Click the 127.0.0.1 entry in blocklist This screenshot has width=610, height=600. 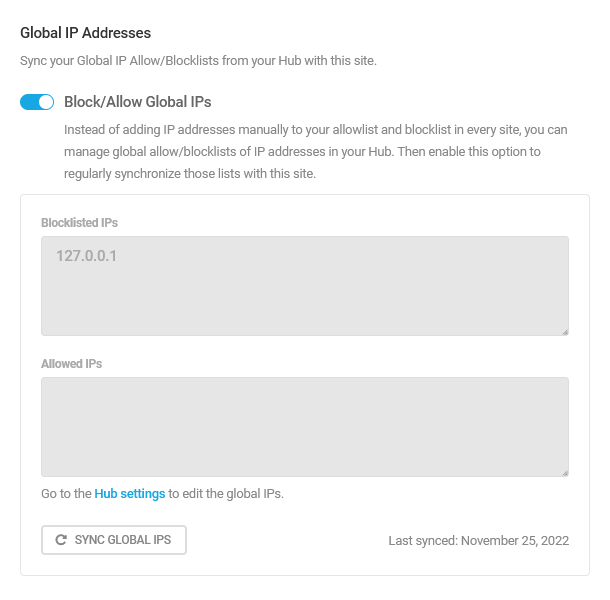pyautogui.click(x=87, y=256)
